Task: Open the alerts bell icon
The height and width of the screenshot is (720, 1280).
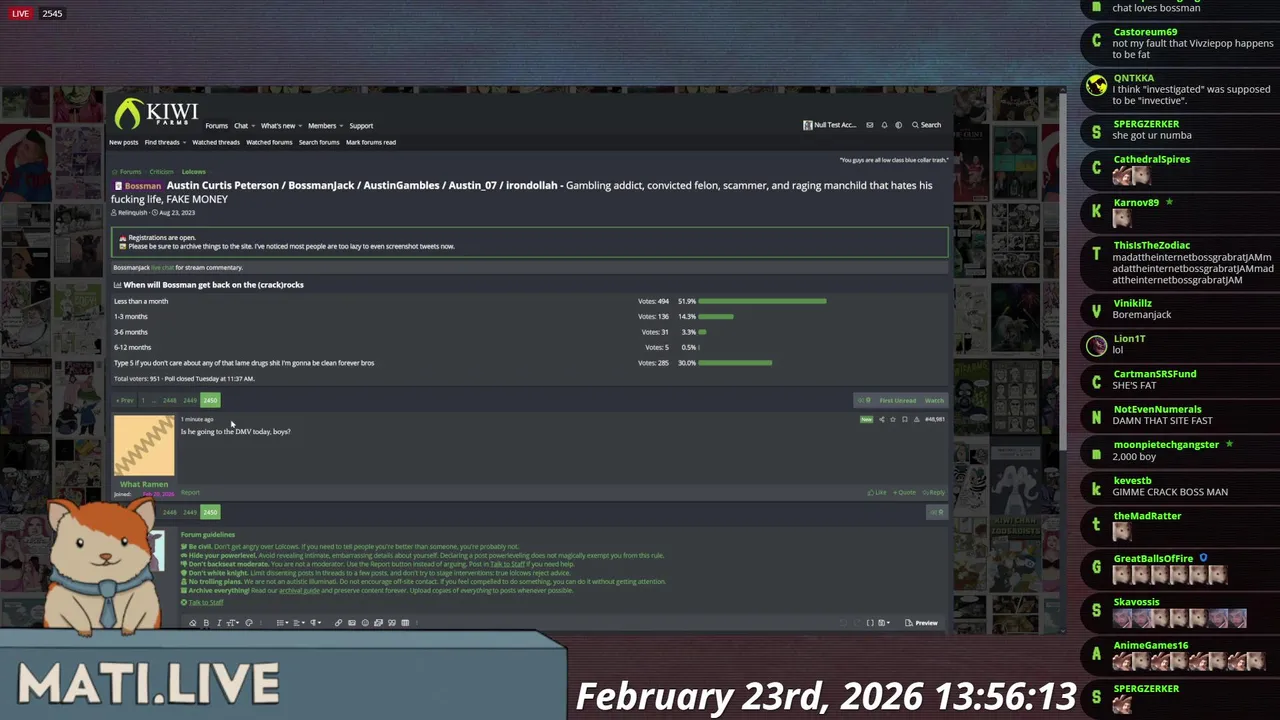Action: click(x=884, y=125)
